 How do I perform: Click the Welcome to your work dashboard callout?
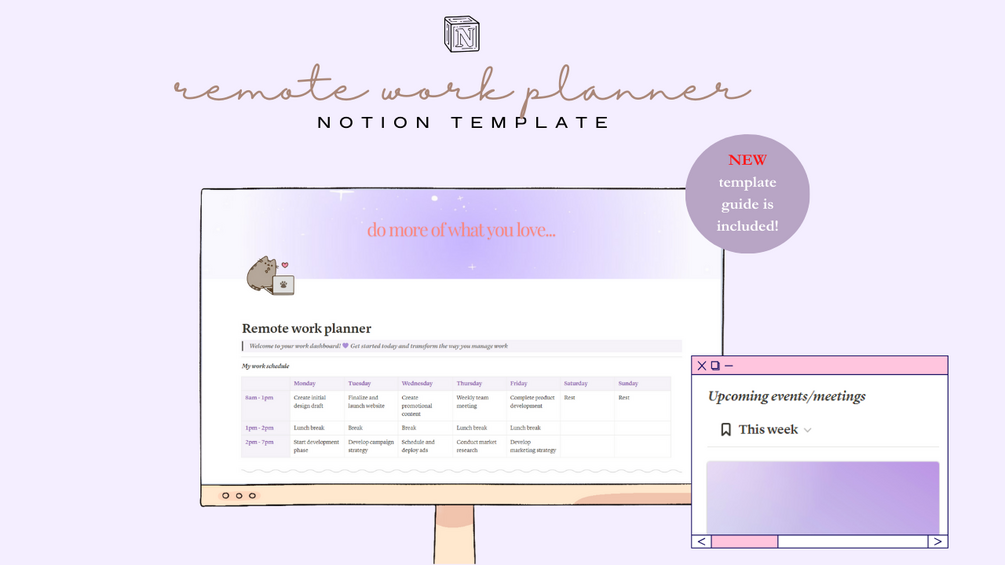pos(461,346)
